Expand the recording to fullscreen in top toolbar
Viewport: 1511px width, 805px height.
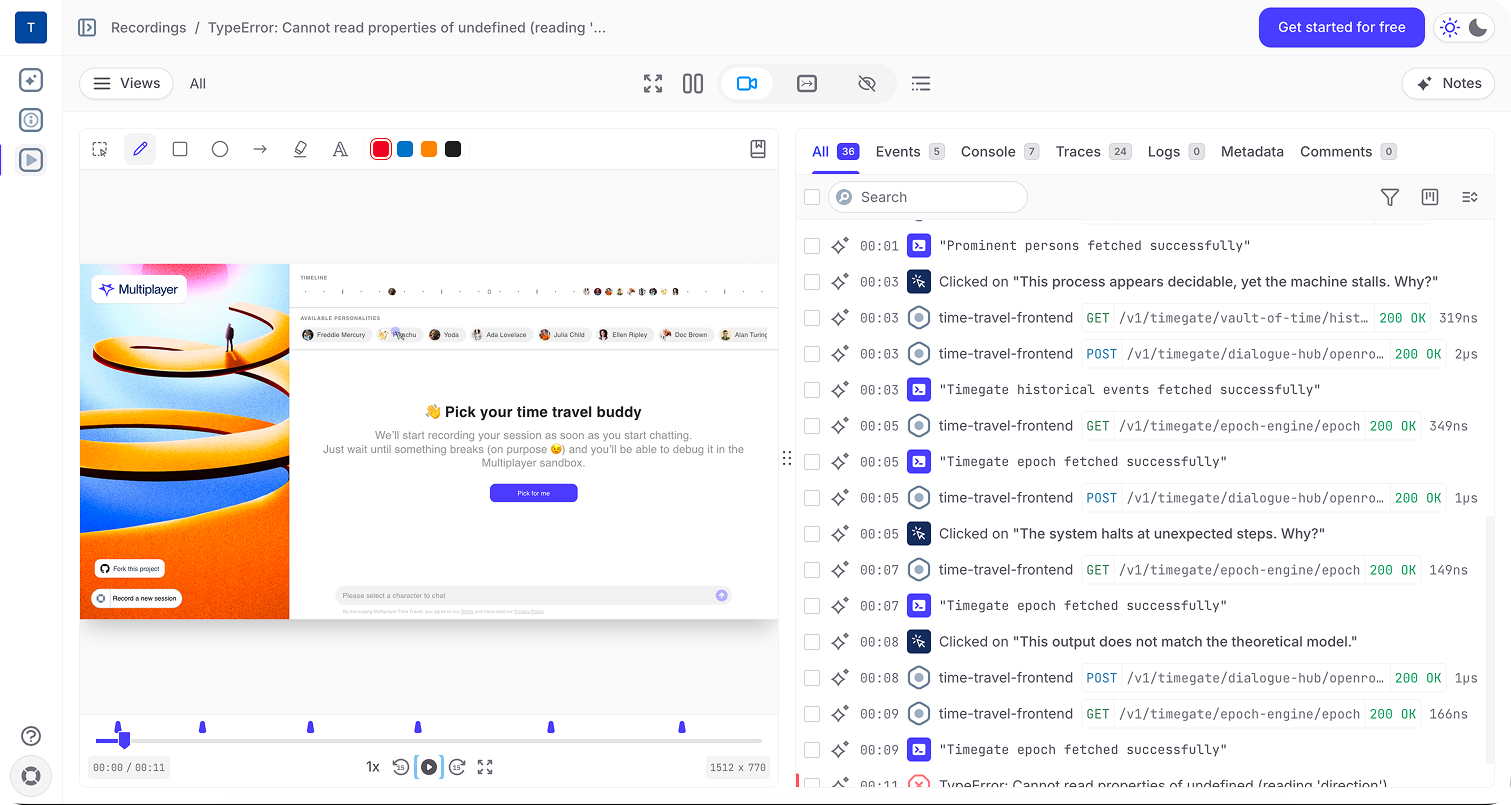(x=653, y=84)
